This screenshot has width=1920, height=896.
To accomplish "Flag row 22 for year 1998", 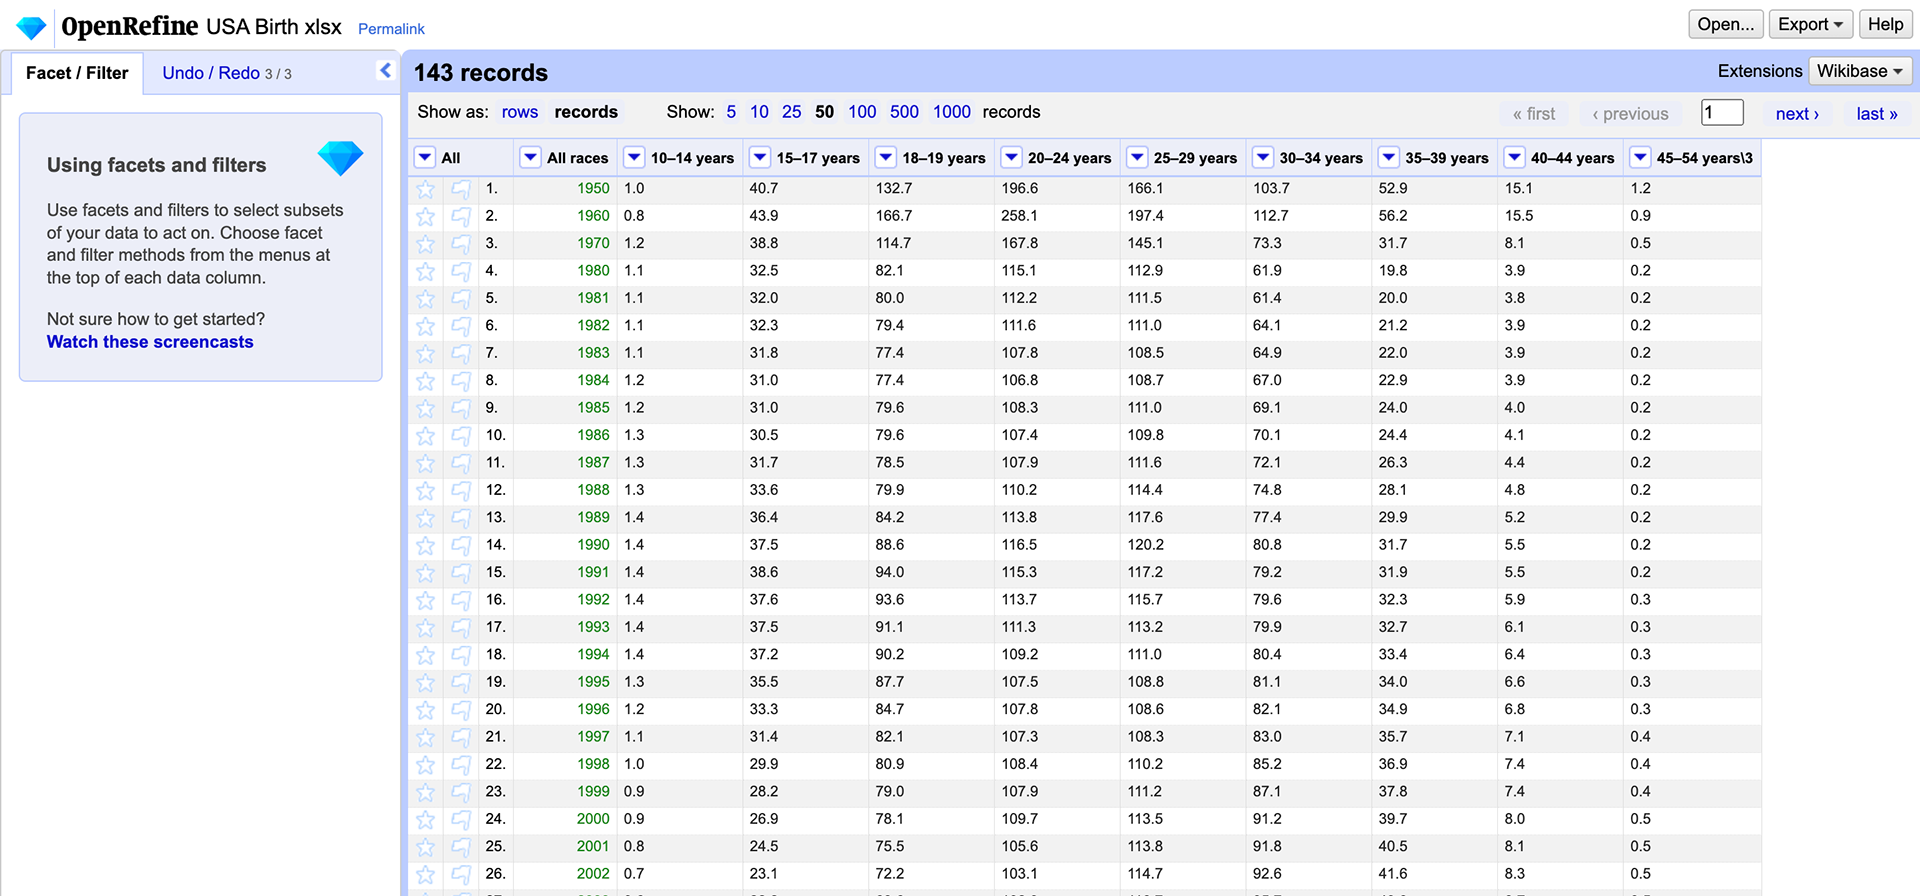I will pos(461,765).
